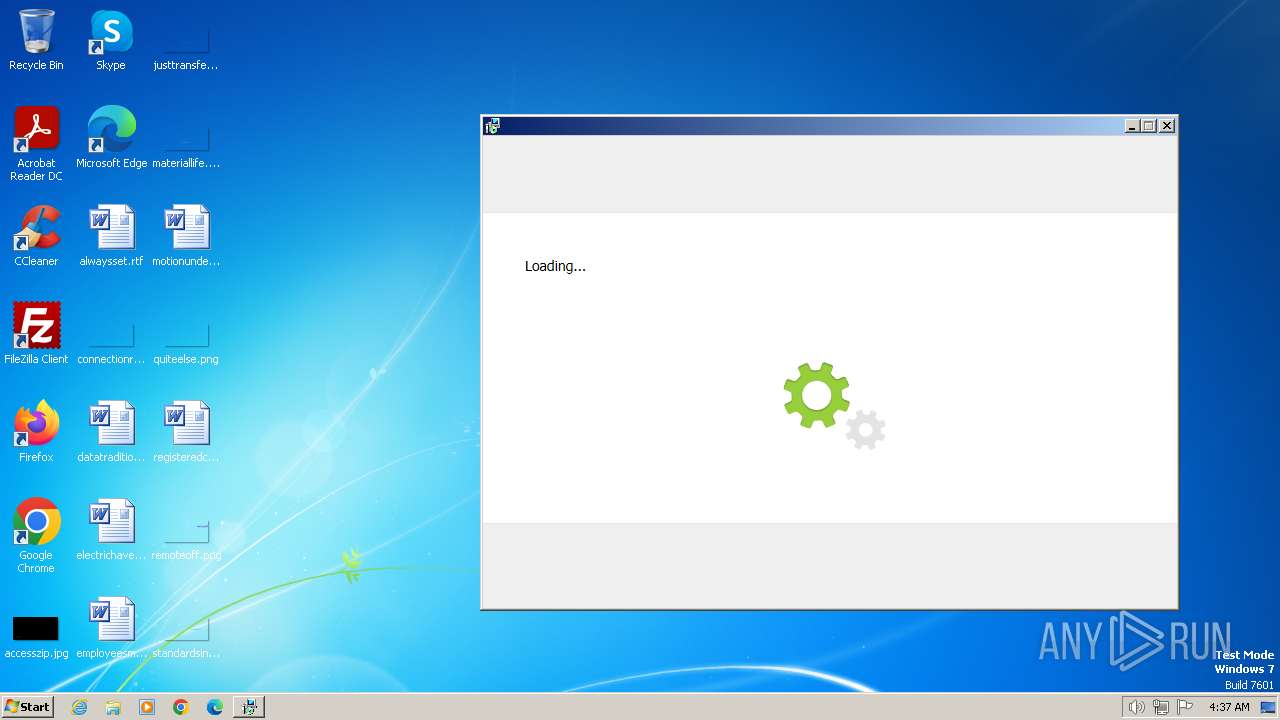Screen dimensions: 1280x720
Task: Click the 4:37 AM clock
Action: pos(1229,707)
